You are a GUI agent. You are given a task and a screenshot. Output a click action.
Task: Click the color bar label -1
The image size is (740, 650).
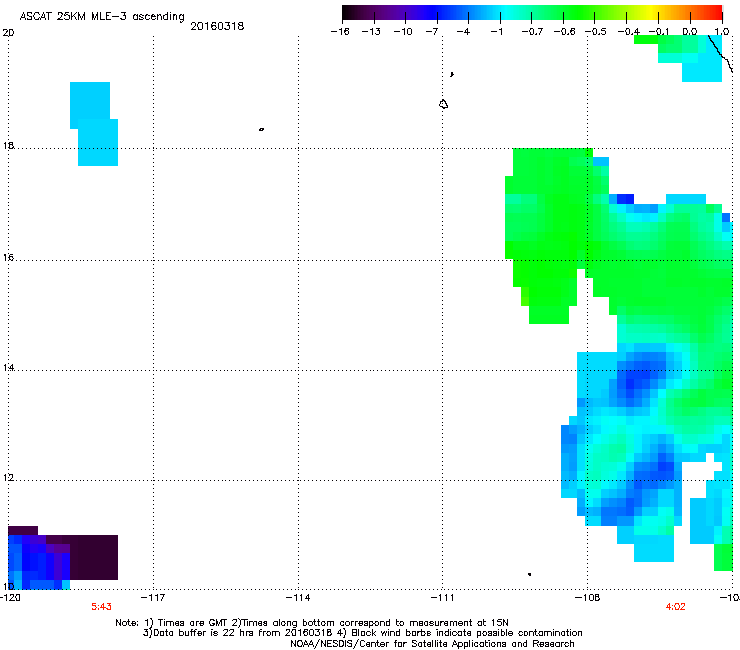coord(496,32)
